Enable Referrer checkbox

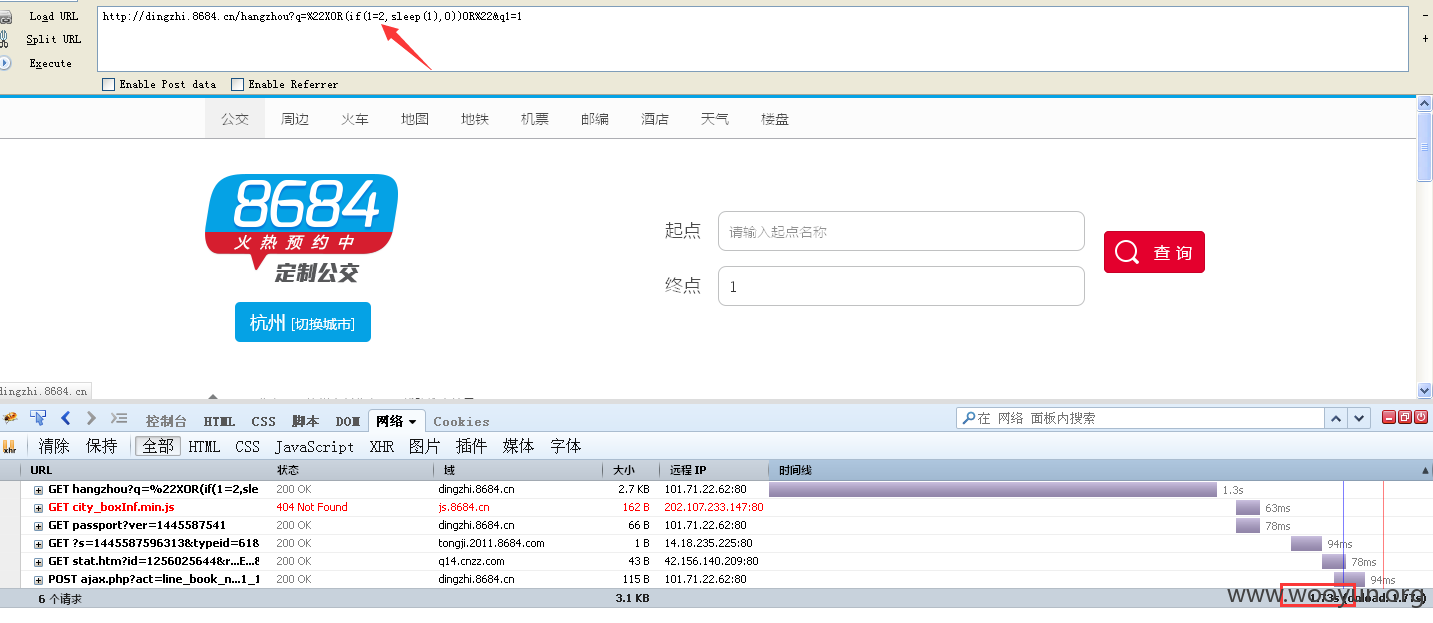click(237, 84)
